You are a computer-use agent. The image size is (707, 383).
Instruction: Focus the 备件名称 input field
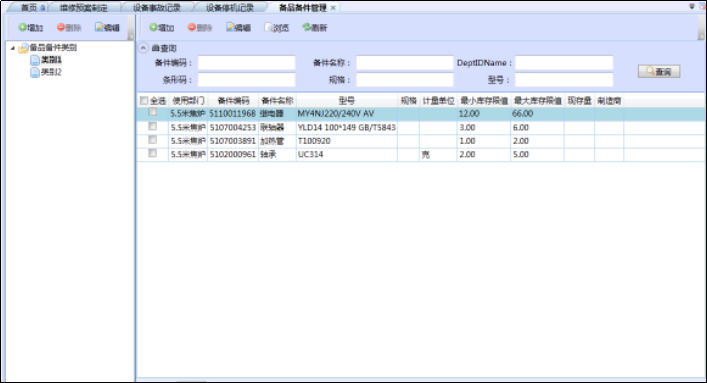(404, 63)
